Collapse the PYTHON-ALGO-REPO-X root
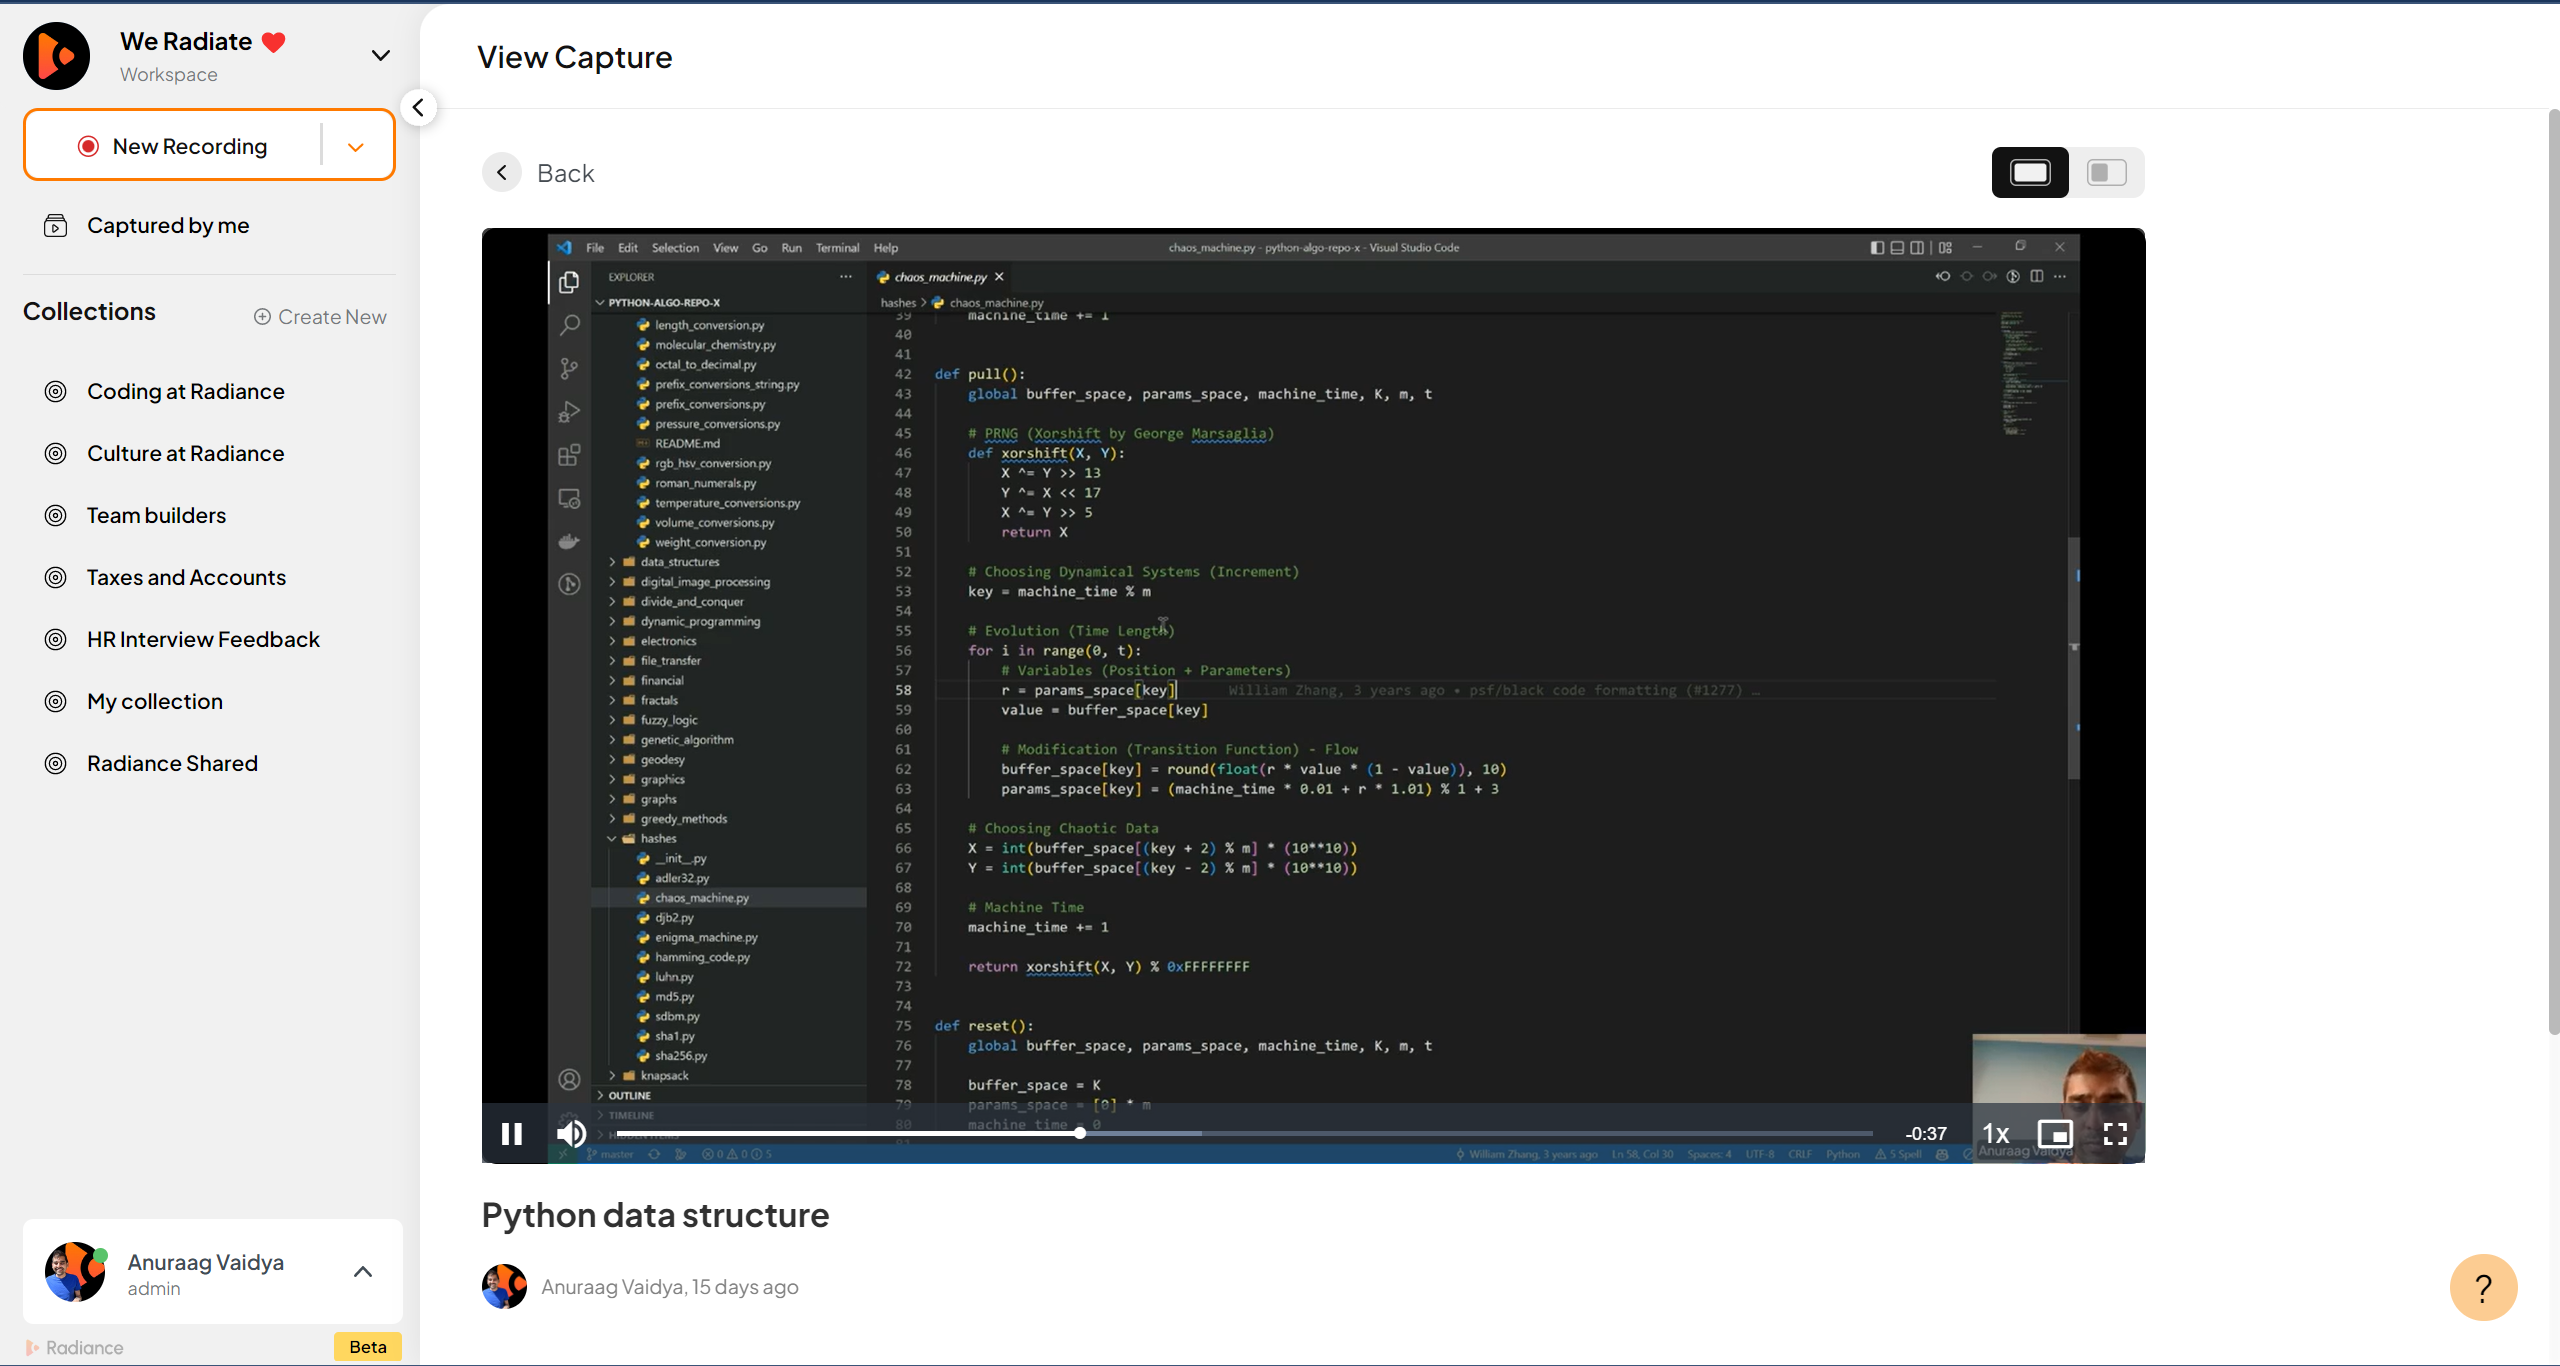 (x=664, y=302)
